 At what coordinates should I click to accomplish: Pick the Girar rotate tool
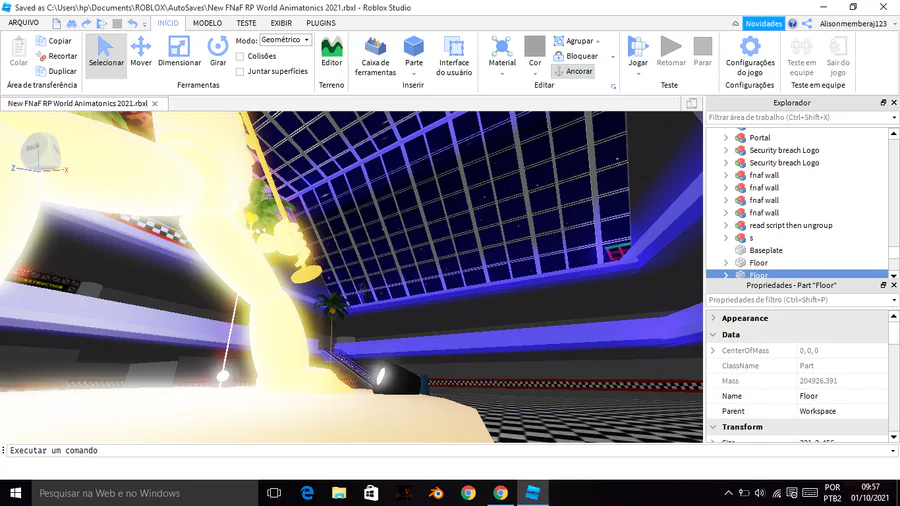pyautogui.click(x=218, y=52)
